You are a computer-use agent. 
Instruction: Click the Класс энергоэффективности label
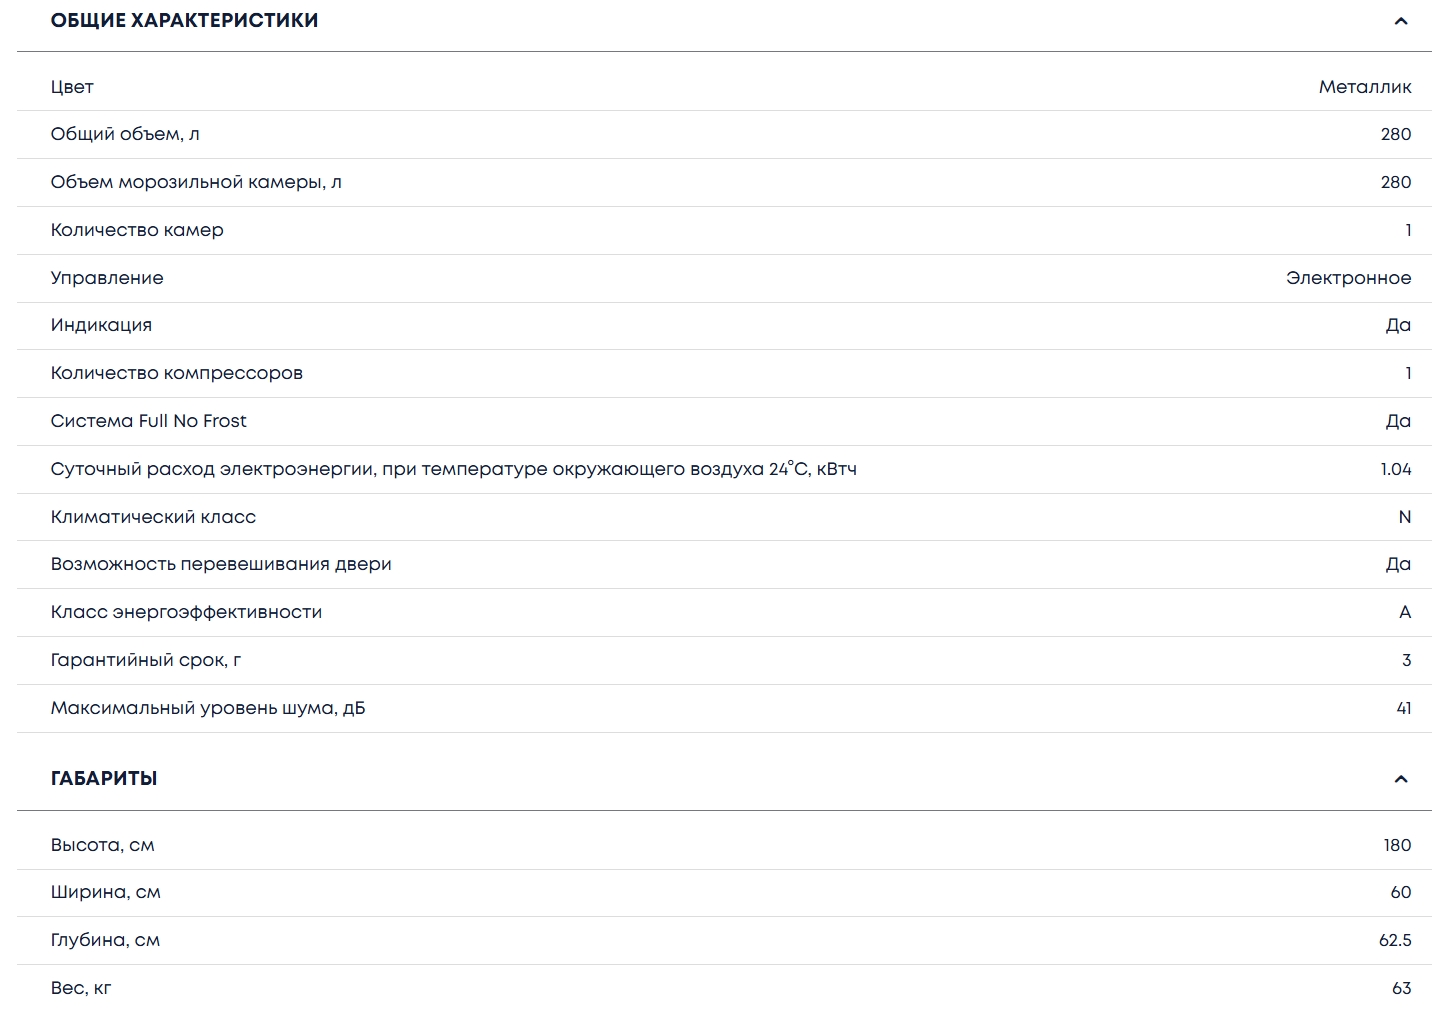click(186, 612)
